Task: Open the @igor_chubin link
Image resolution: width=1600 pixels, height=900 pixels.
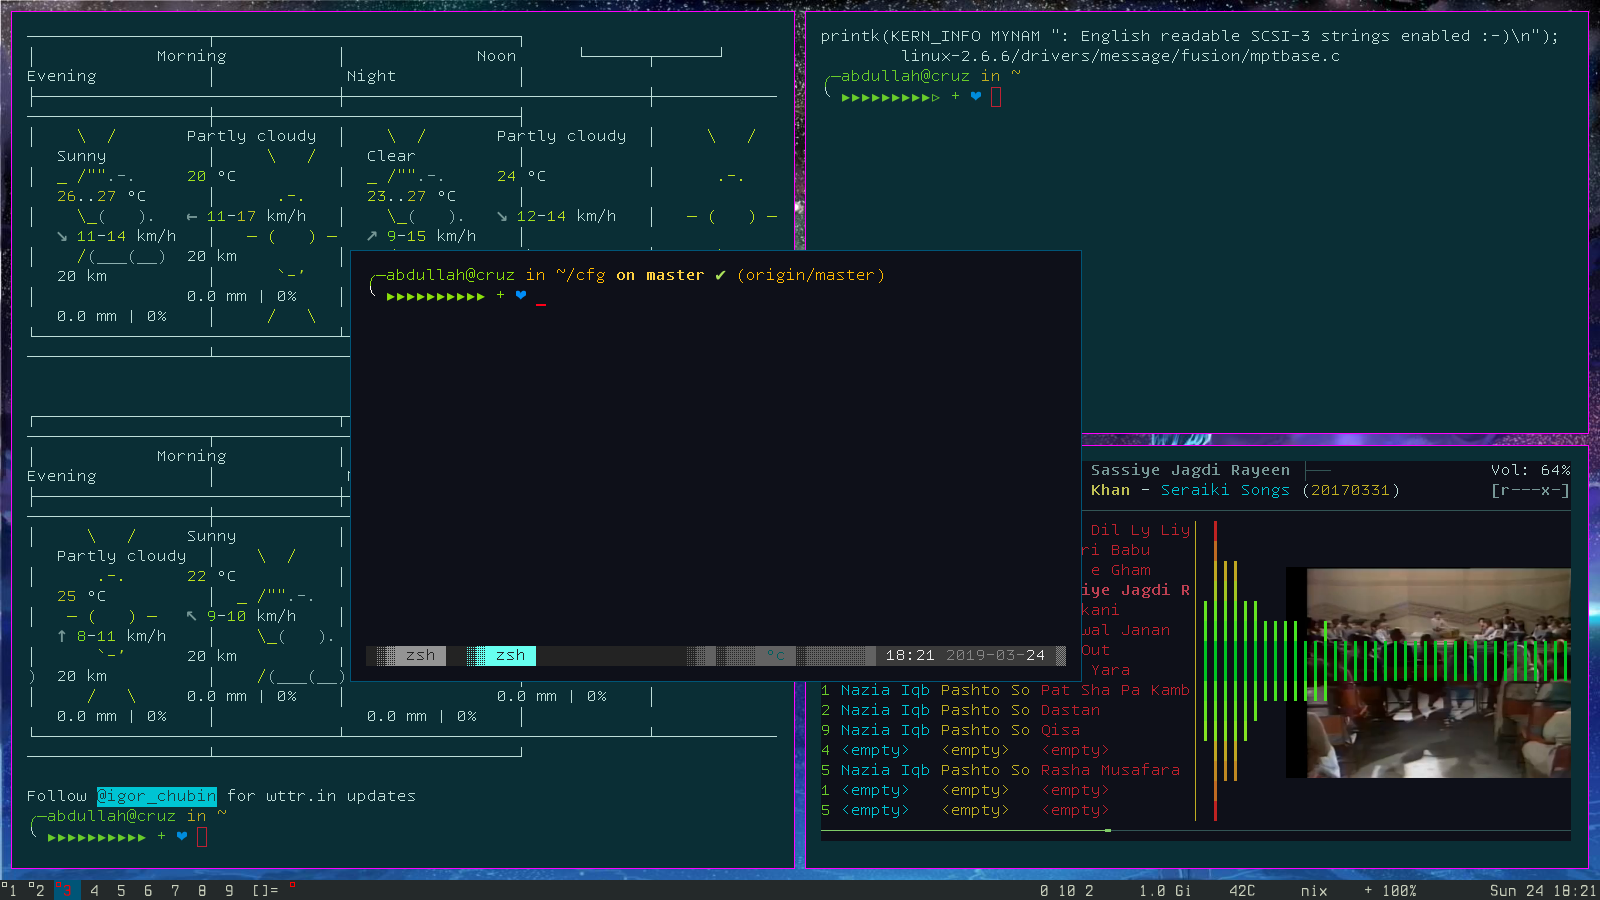Action: (x=157, y=796)
